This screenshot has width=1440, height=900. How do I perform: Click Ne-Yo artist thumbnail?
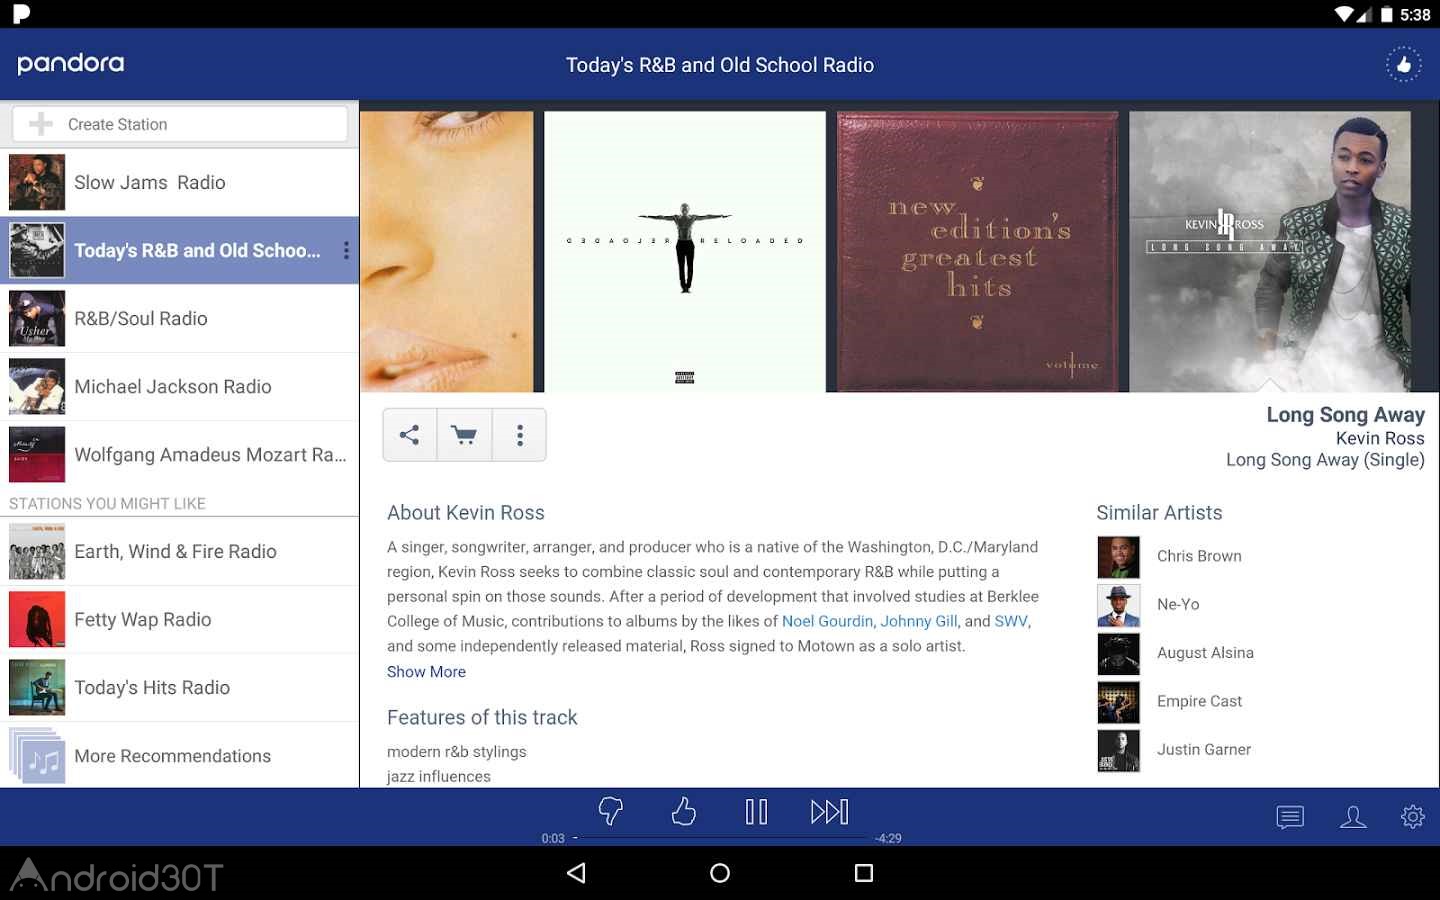1118,605
